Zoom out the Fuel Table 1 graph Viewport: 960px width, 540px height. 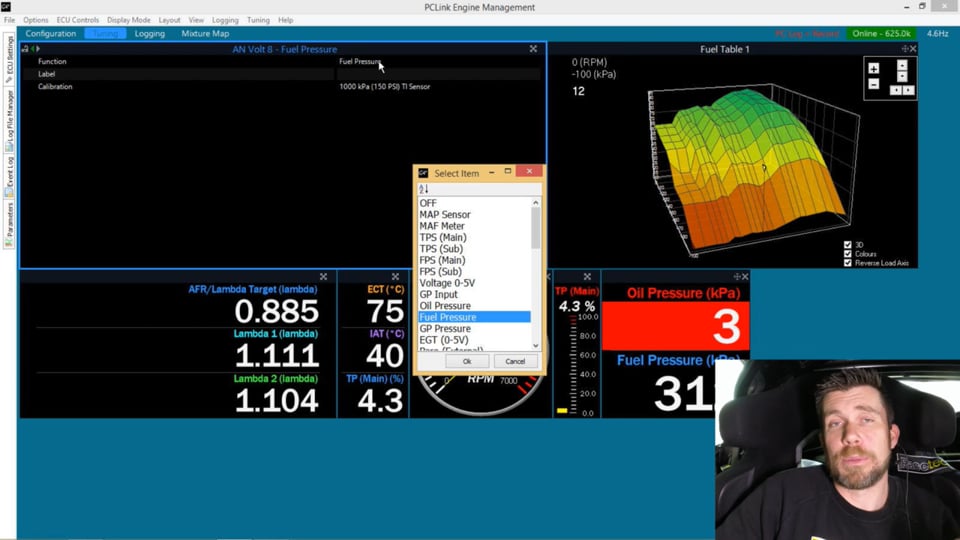tap(874, 84)
